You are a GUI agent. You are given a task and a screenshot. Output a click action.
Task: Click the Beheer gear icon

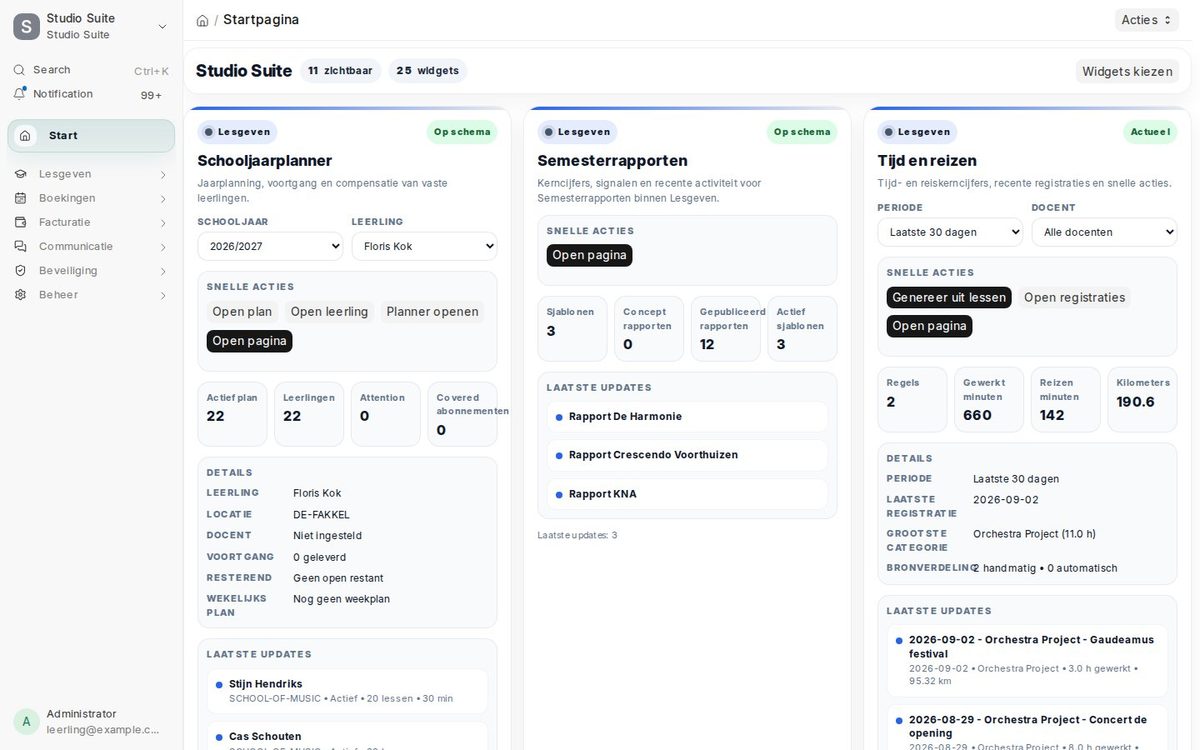pos(19,294)
